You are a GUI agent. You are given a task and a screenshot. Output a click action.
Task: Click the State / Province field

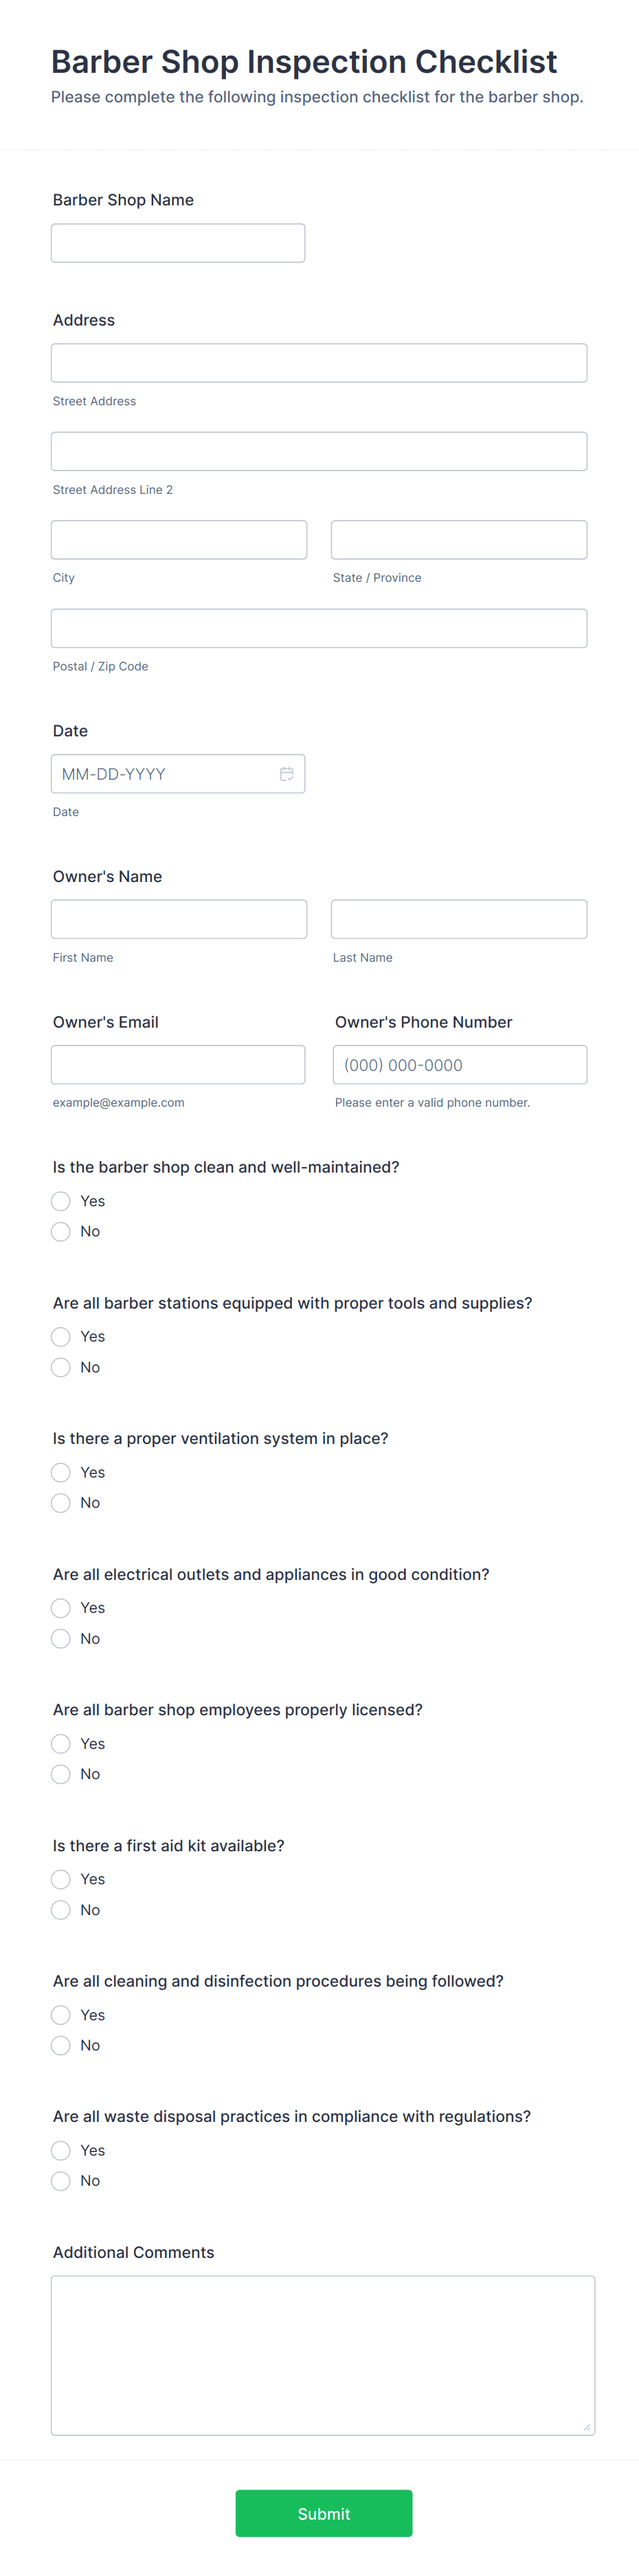pyautogui.click(x=459, y=539)
